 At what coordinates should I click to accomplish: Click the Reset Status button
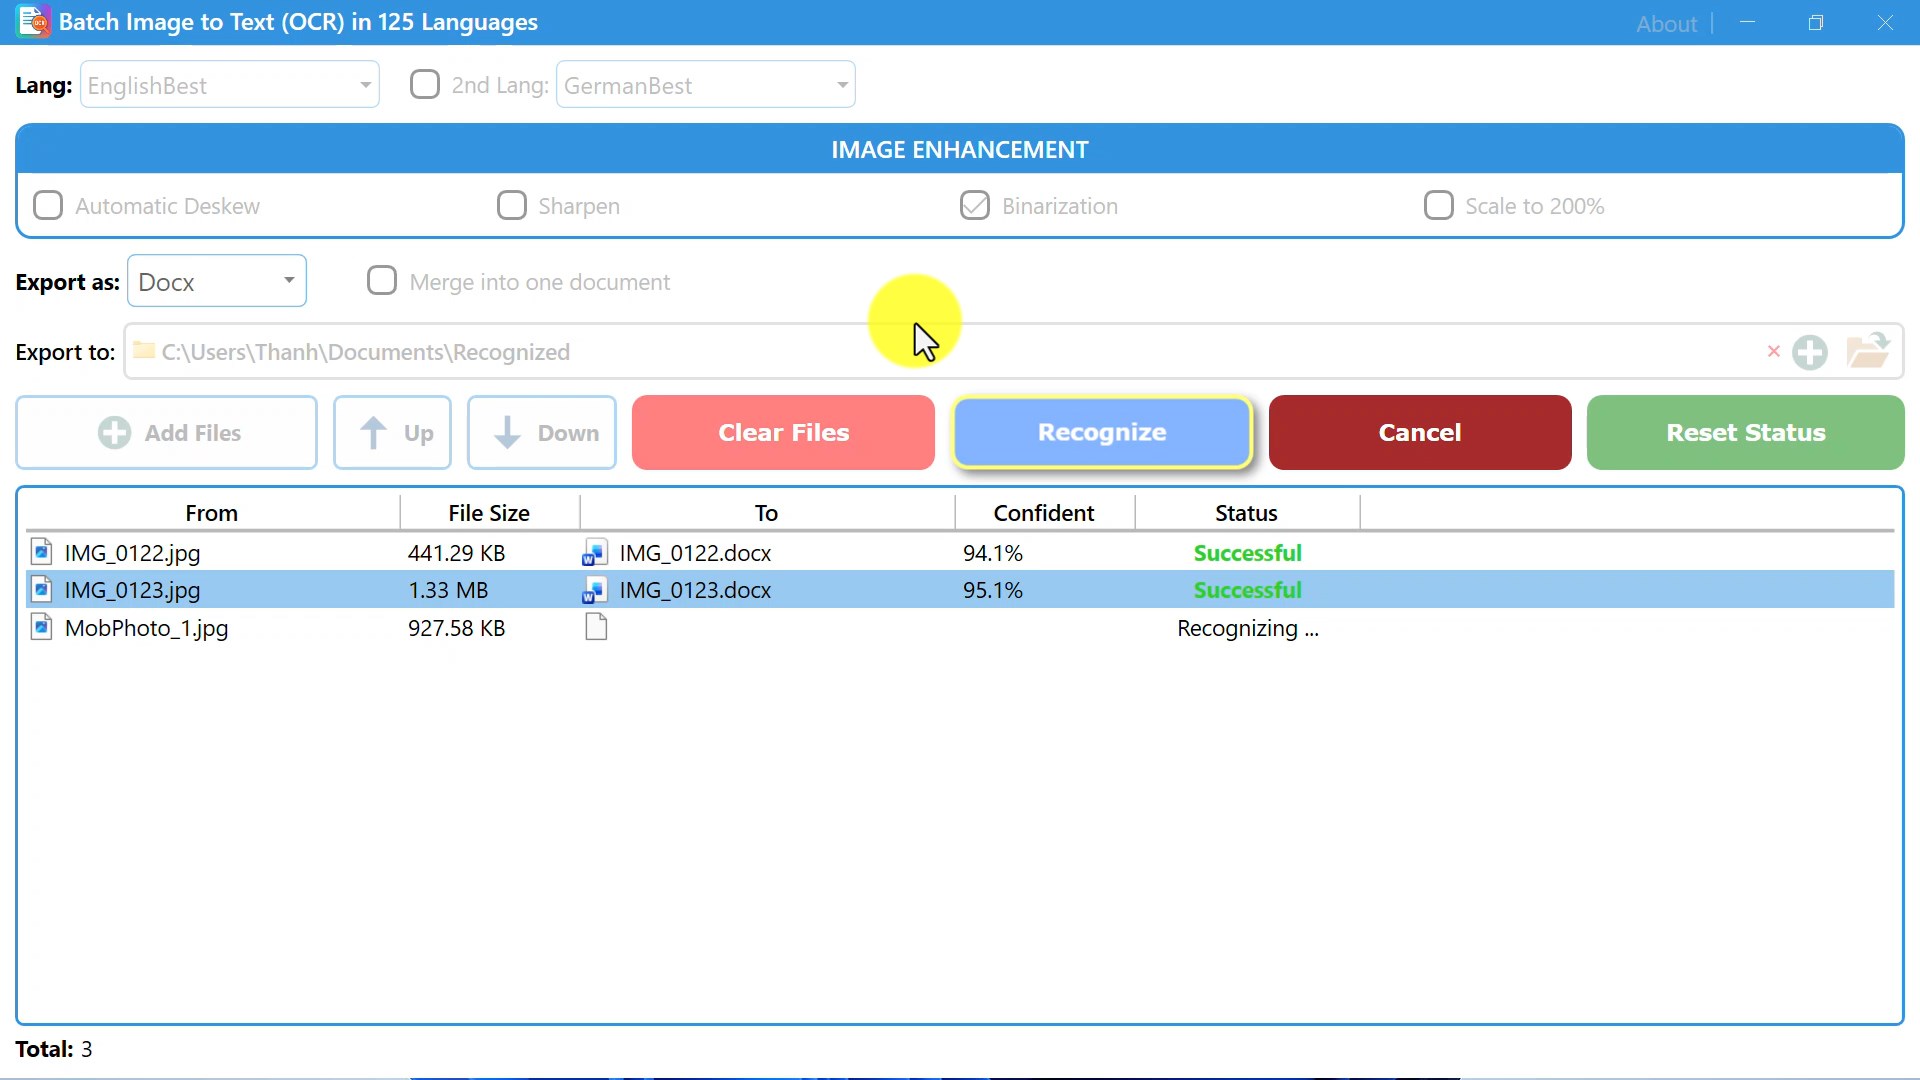1745,432
